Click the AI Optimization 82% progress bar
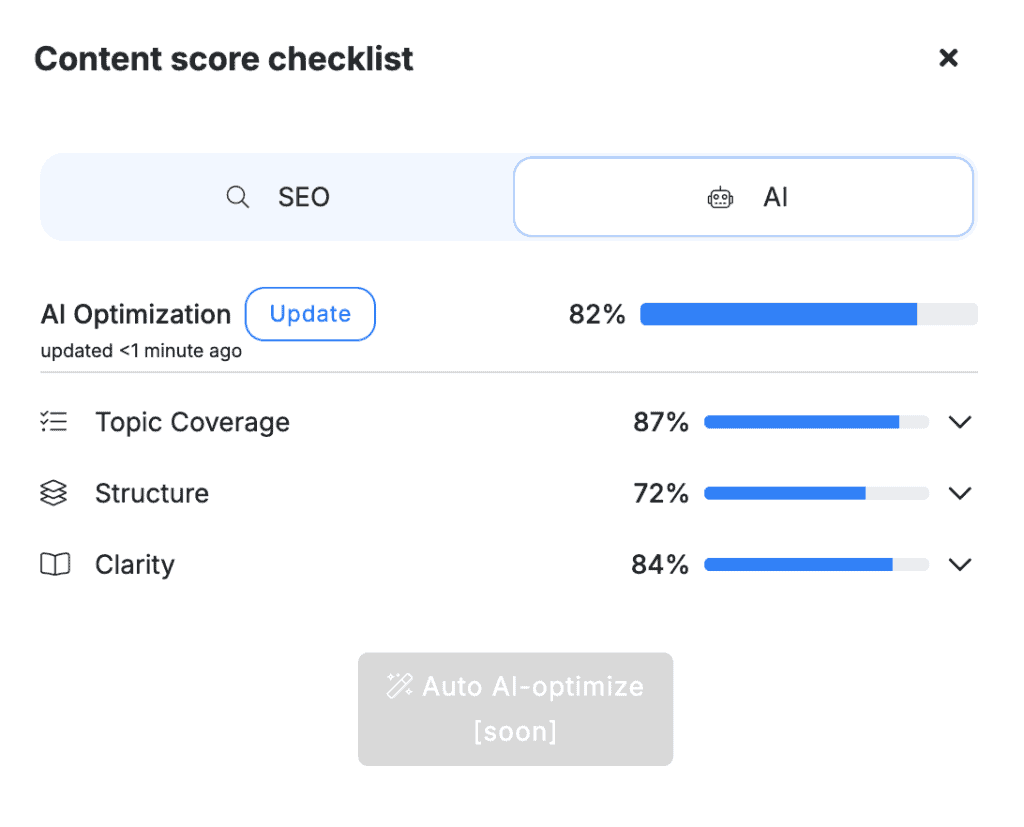The width and height of the screenshot is (1024, 827). point(808,315)
